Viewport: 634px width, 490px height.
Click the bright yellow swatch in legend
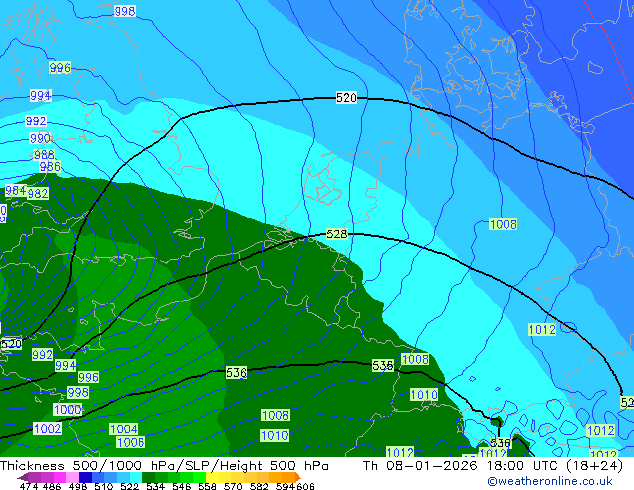(212, 477)
